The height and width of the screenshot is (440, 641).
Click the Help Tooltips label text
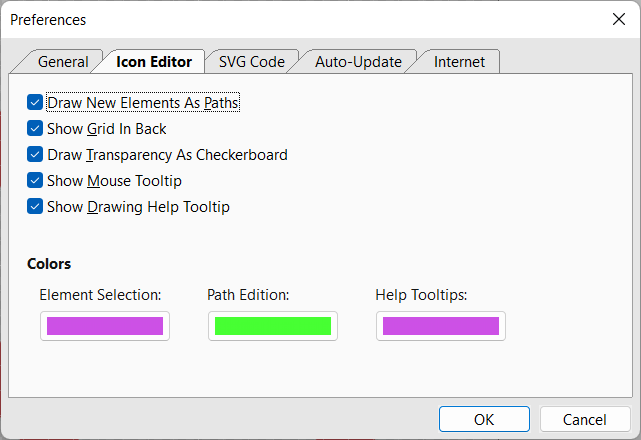click(x=421, y=295)
